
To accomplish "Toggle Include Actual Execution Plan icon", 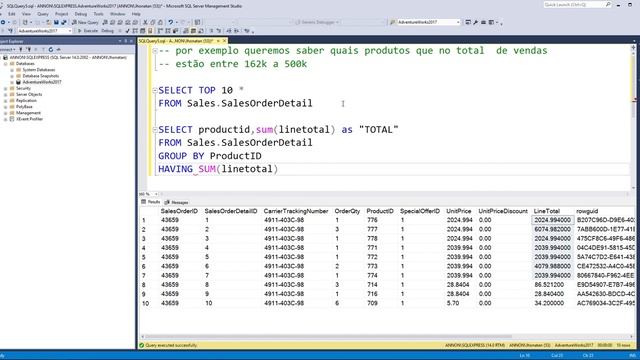I will click(160, 31).
